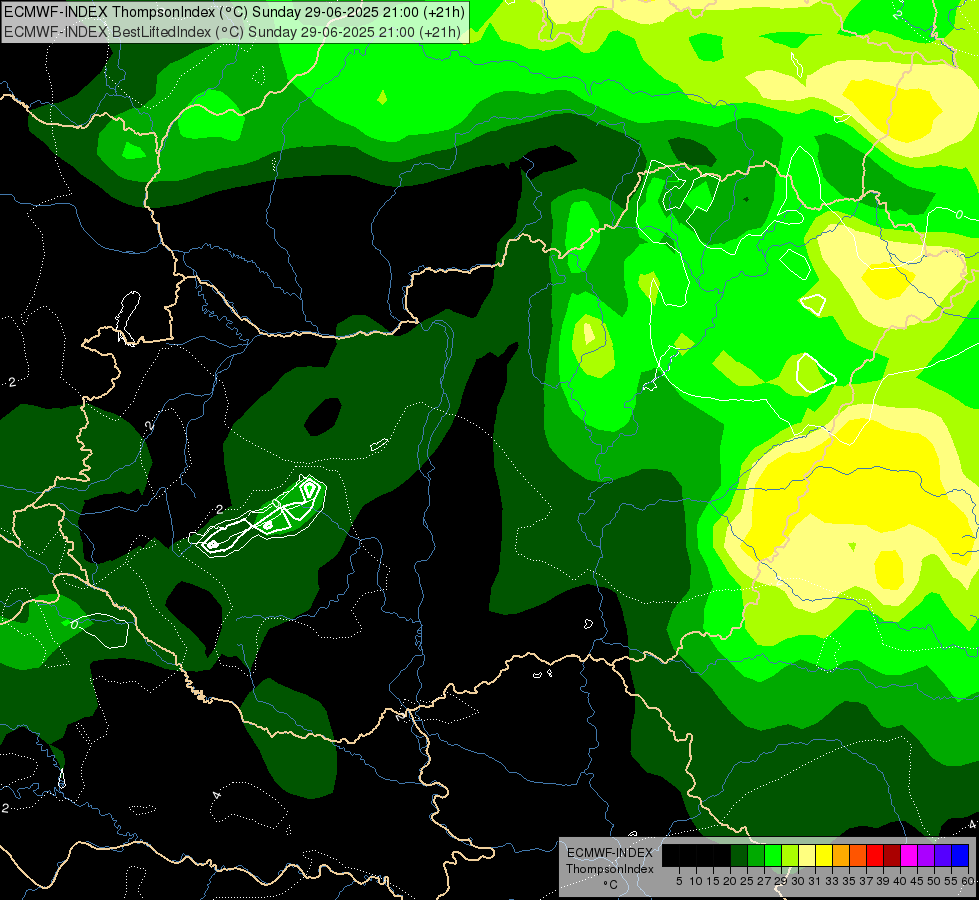Pick the bright green 27–29 legend swatch
The width and height of the screenshot is (979, 900).
[x=773, y=855]
